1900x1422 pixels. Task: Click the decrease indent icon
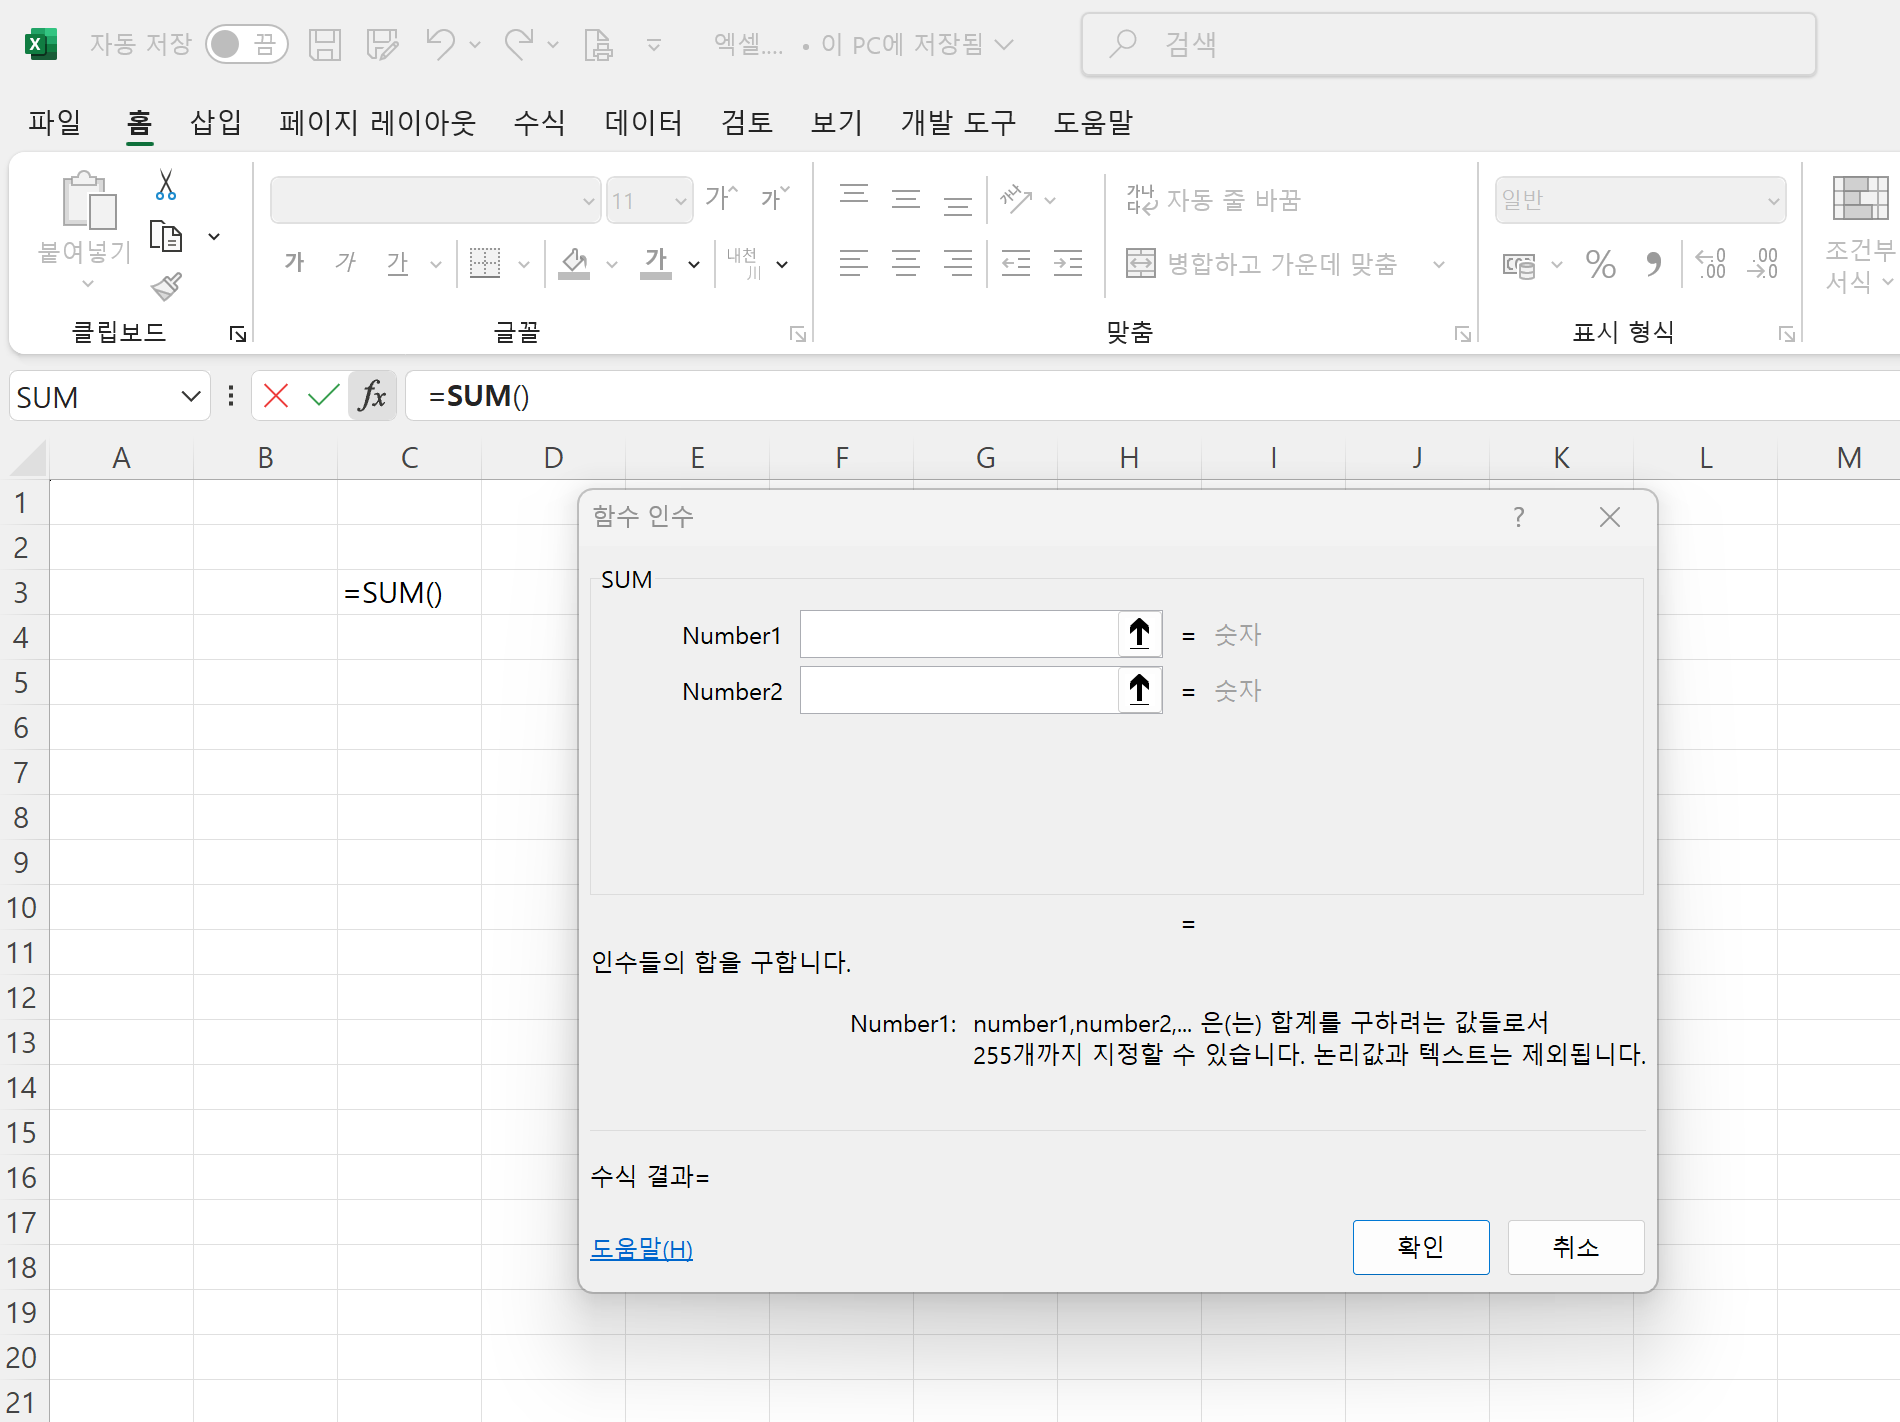coord(1016,263)
